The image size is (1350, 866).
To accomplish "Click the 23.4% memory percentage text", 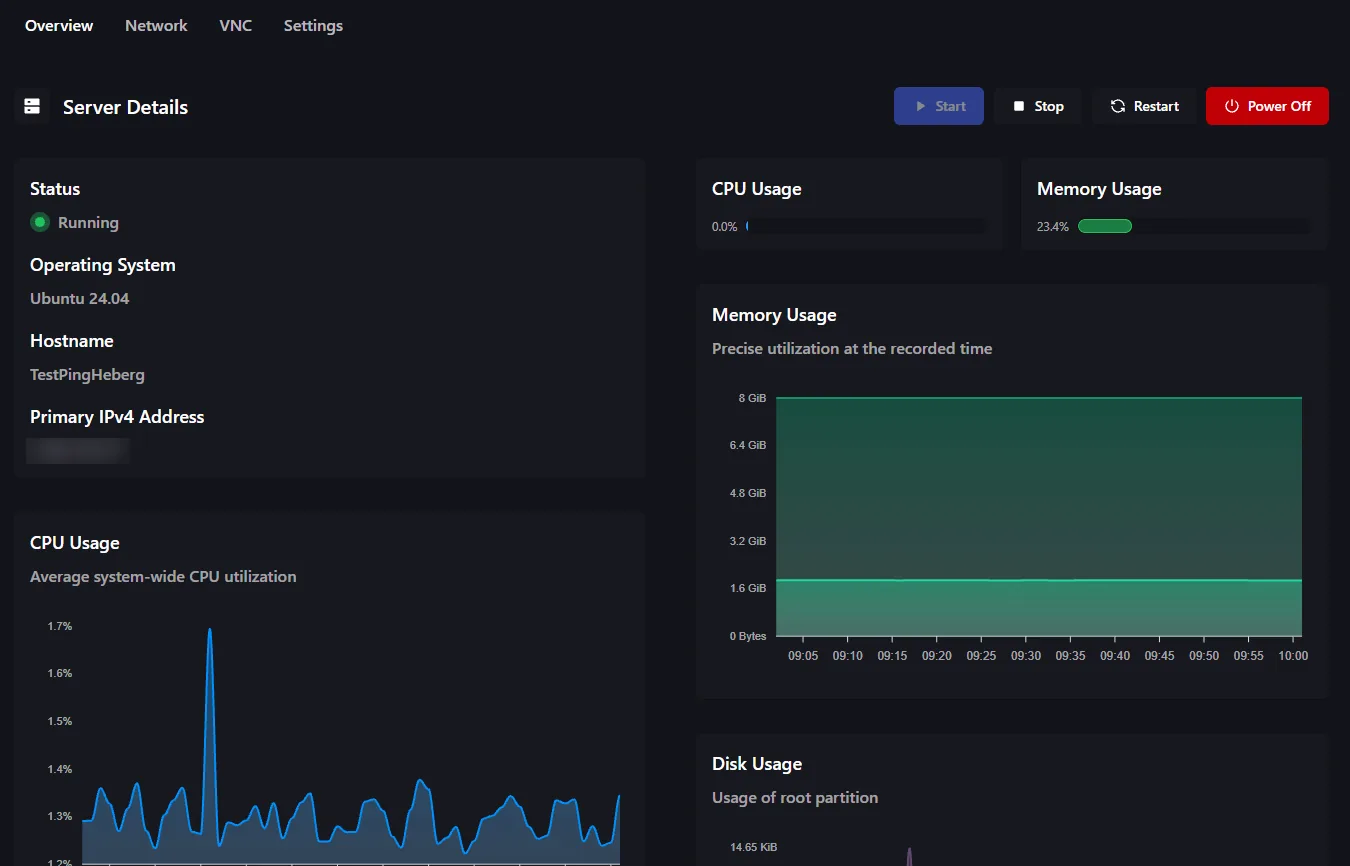I will 1053,227.
